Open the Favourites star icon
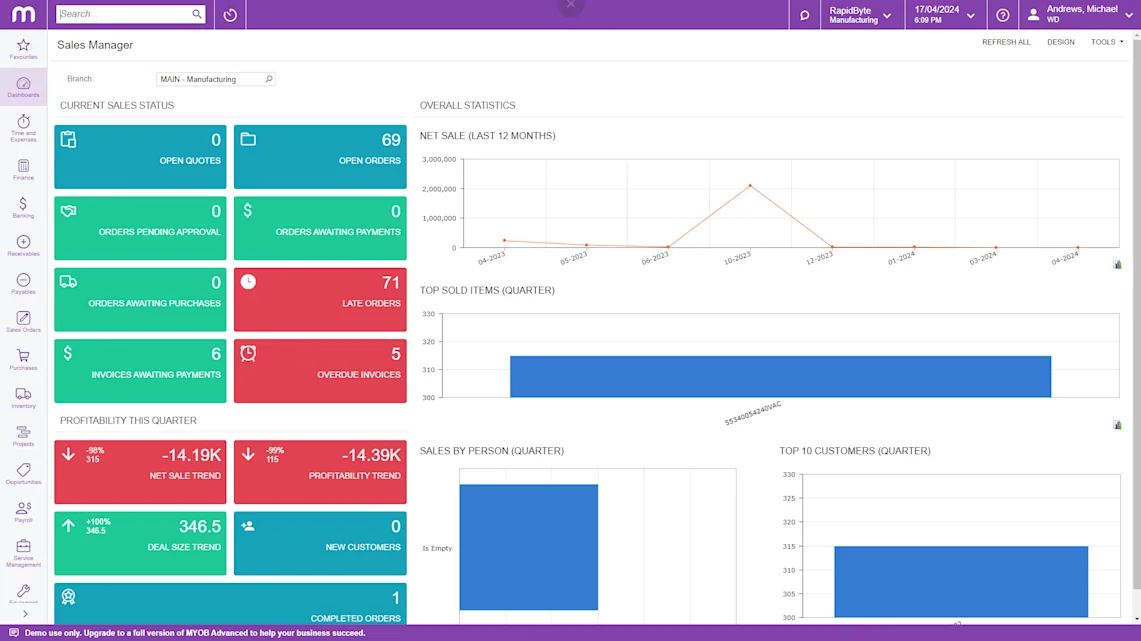This screenshot has width=1141, height=641. (x=23, y=46)
